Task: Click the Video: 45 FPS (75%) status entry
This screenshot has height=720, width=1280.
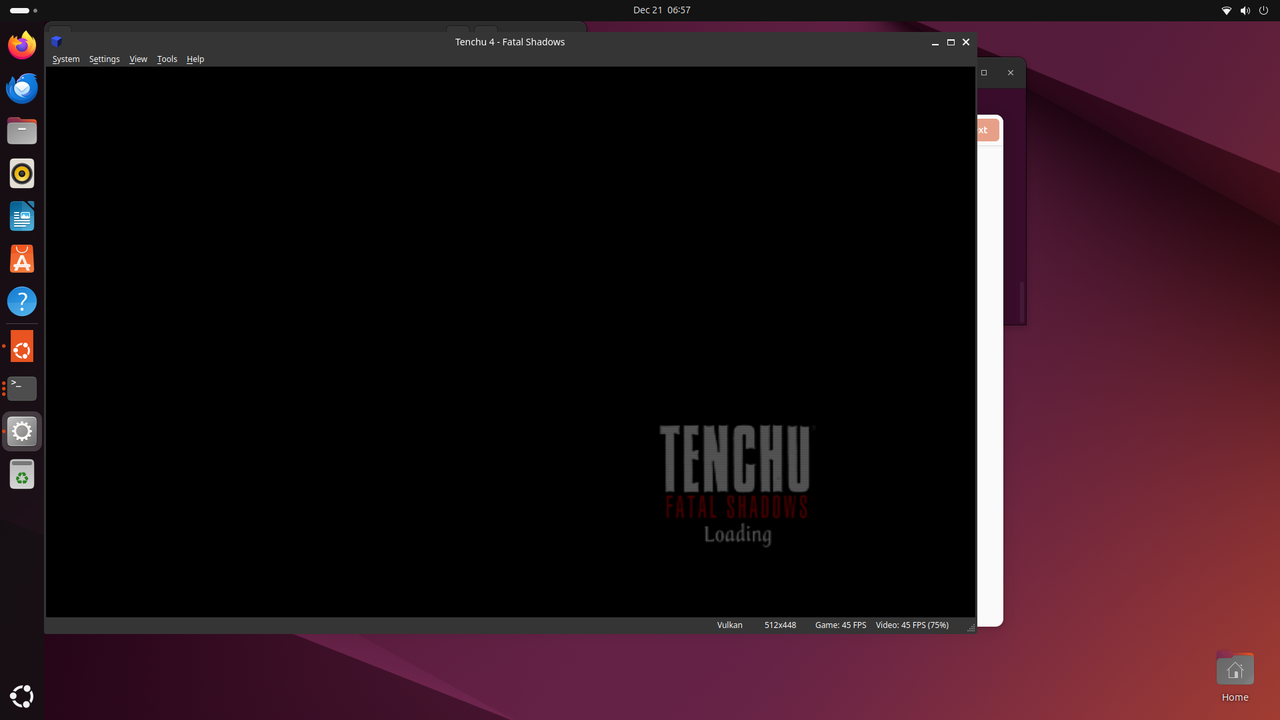Action: click(x=912, y=625)
